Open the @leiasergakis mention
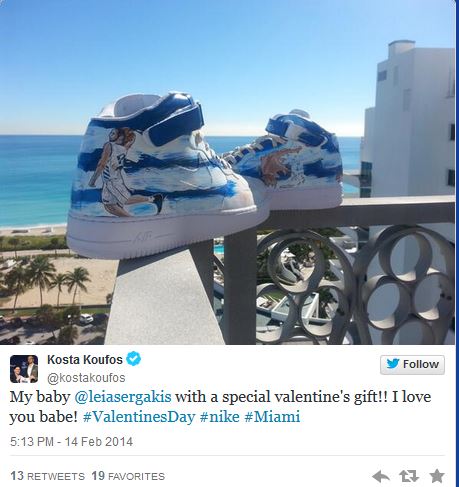The image size is (459, 487). [123, 397]
